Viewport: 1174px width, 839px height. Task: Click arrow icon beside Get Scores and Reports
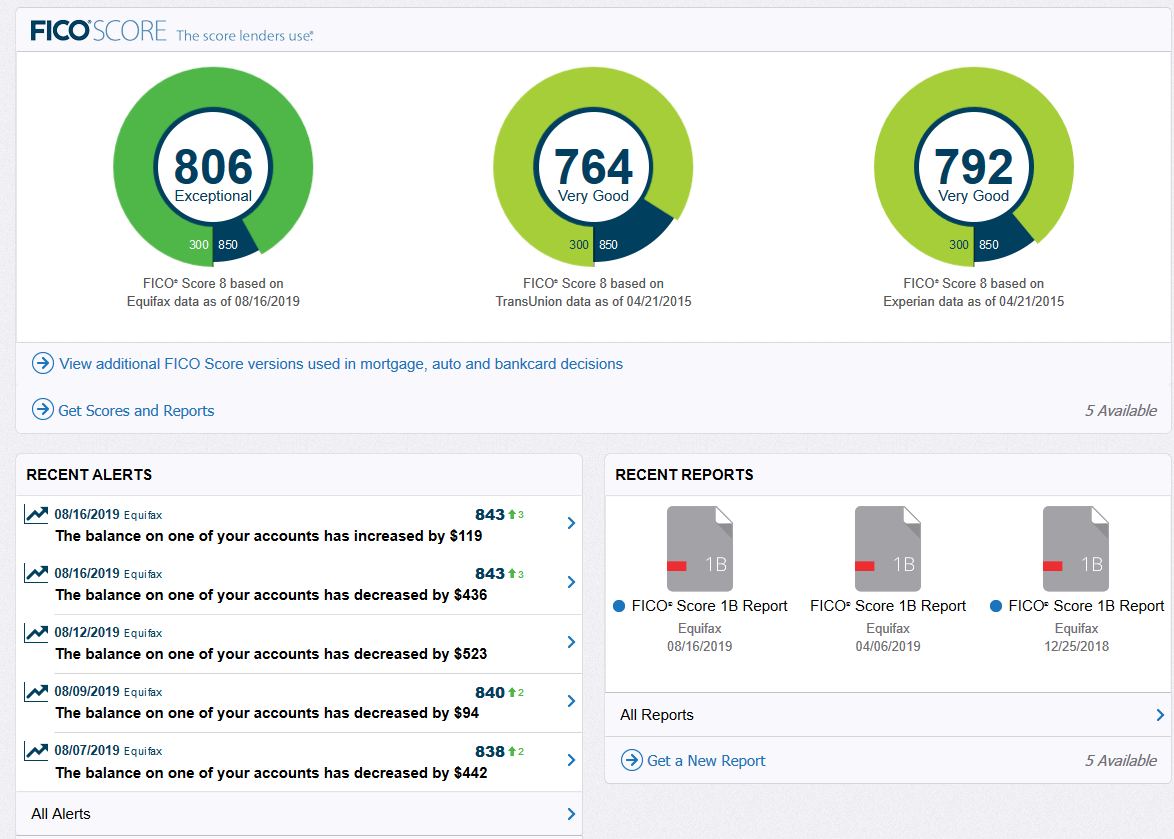[x=43, y=410]
